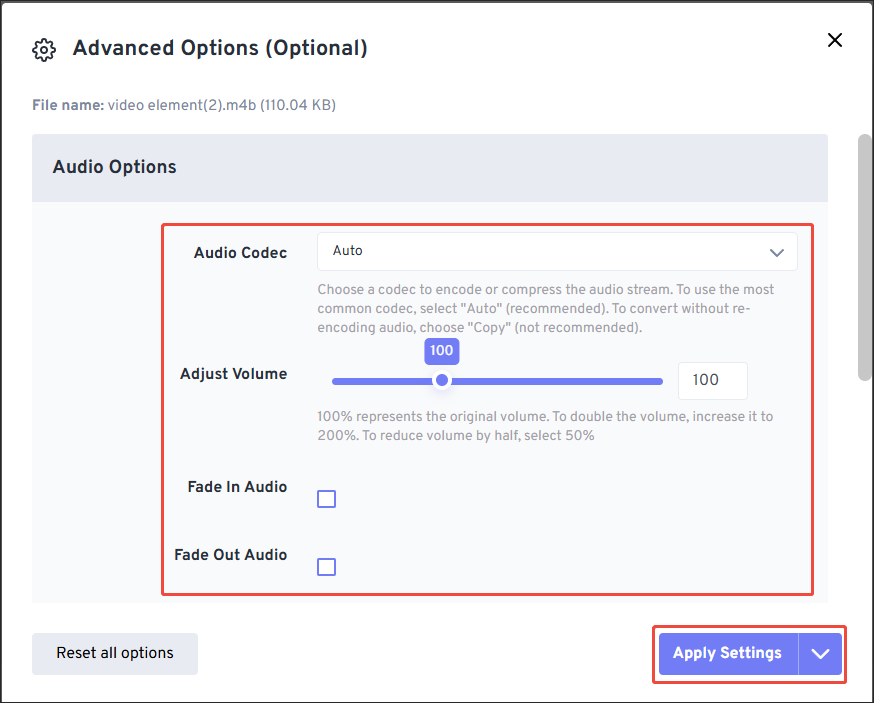Click the vertical scrollbar on the right
Image resolution: width=874 pixels, height=703 pixels.
pos(863,260)
